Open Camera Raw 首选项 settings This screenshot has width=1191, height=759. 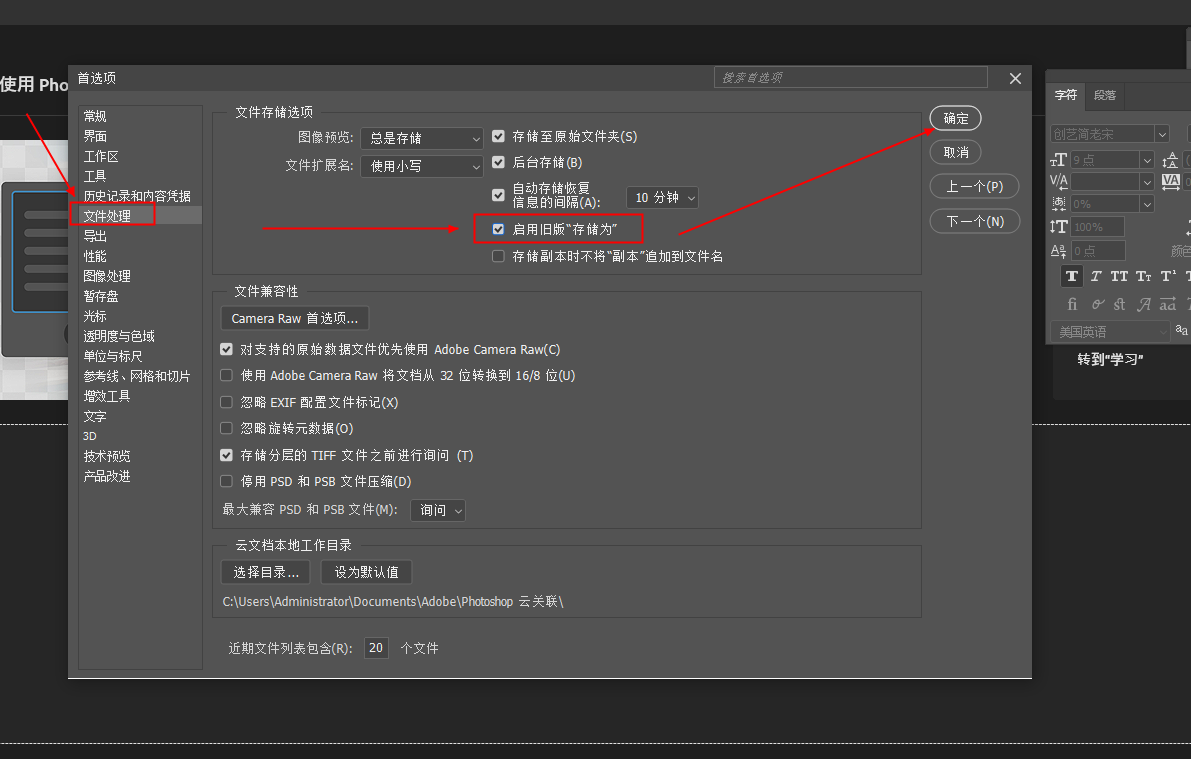click(294, 318)
